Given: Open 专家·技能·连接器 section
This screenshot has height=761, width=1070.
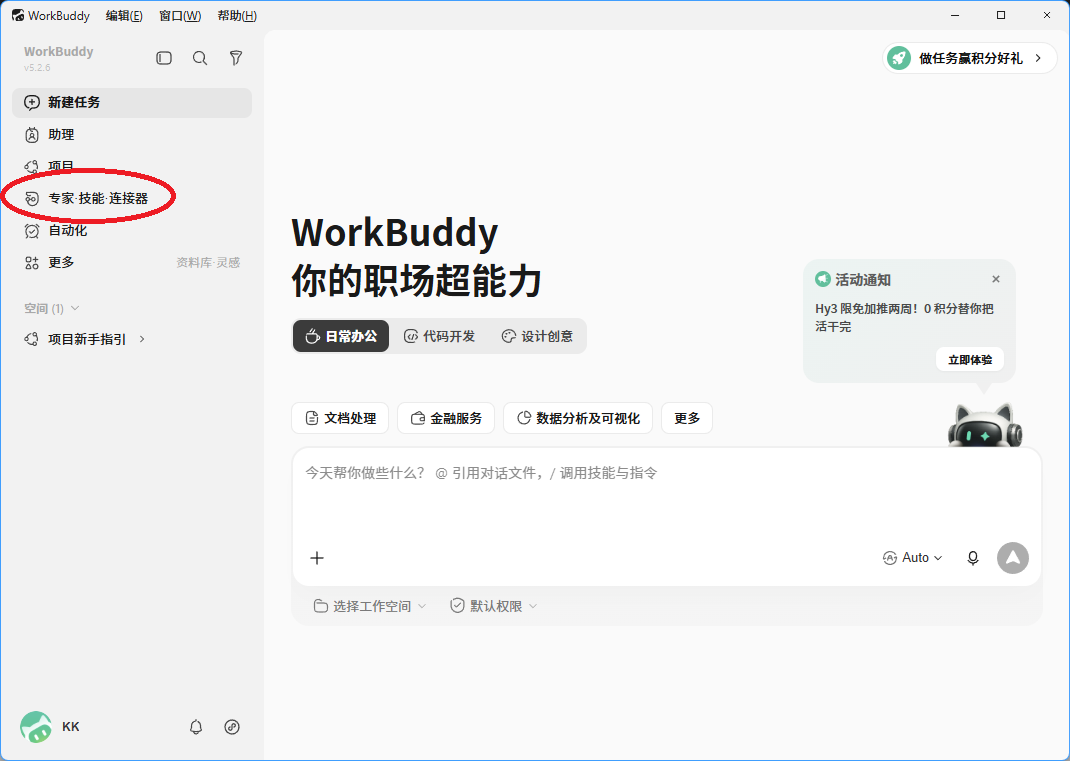Looking at the screenshot, I should [x=132, y=198].
